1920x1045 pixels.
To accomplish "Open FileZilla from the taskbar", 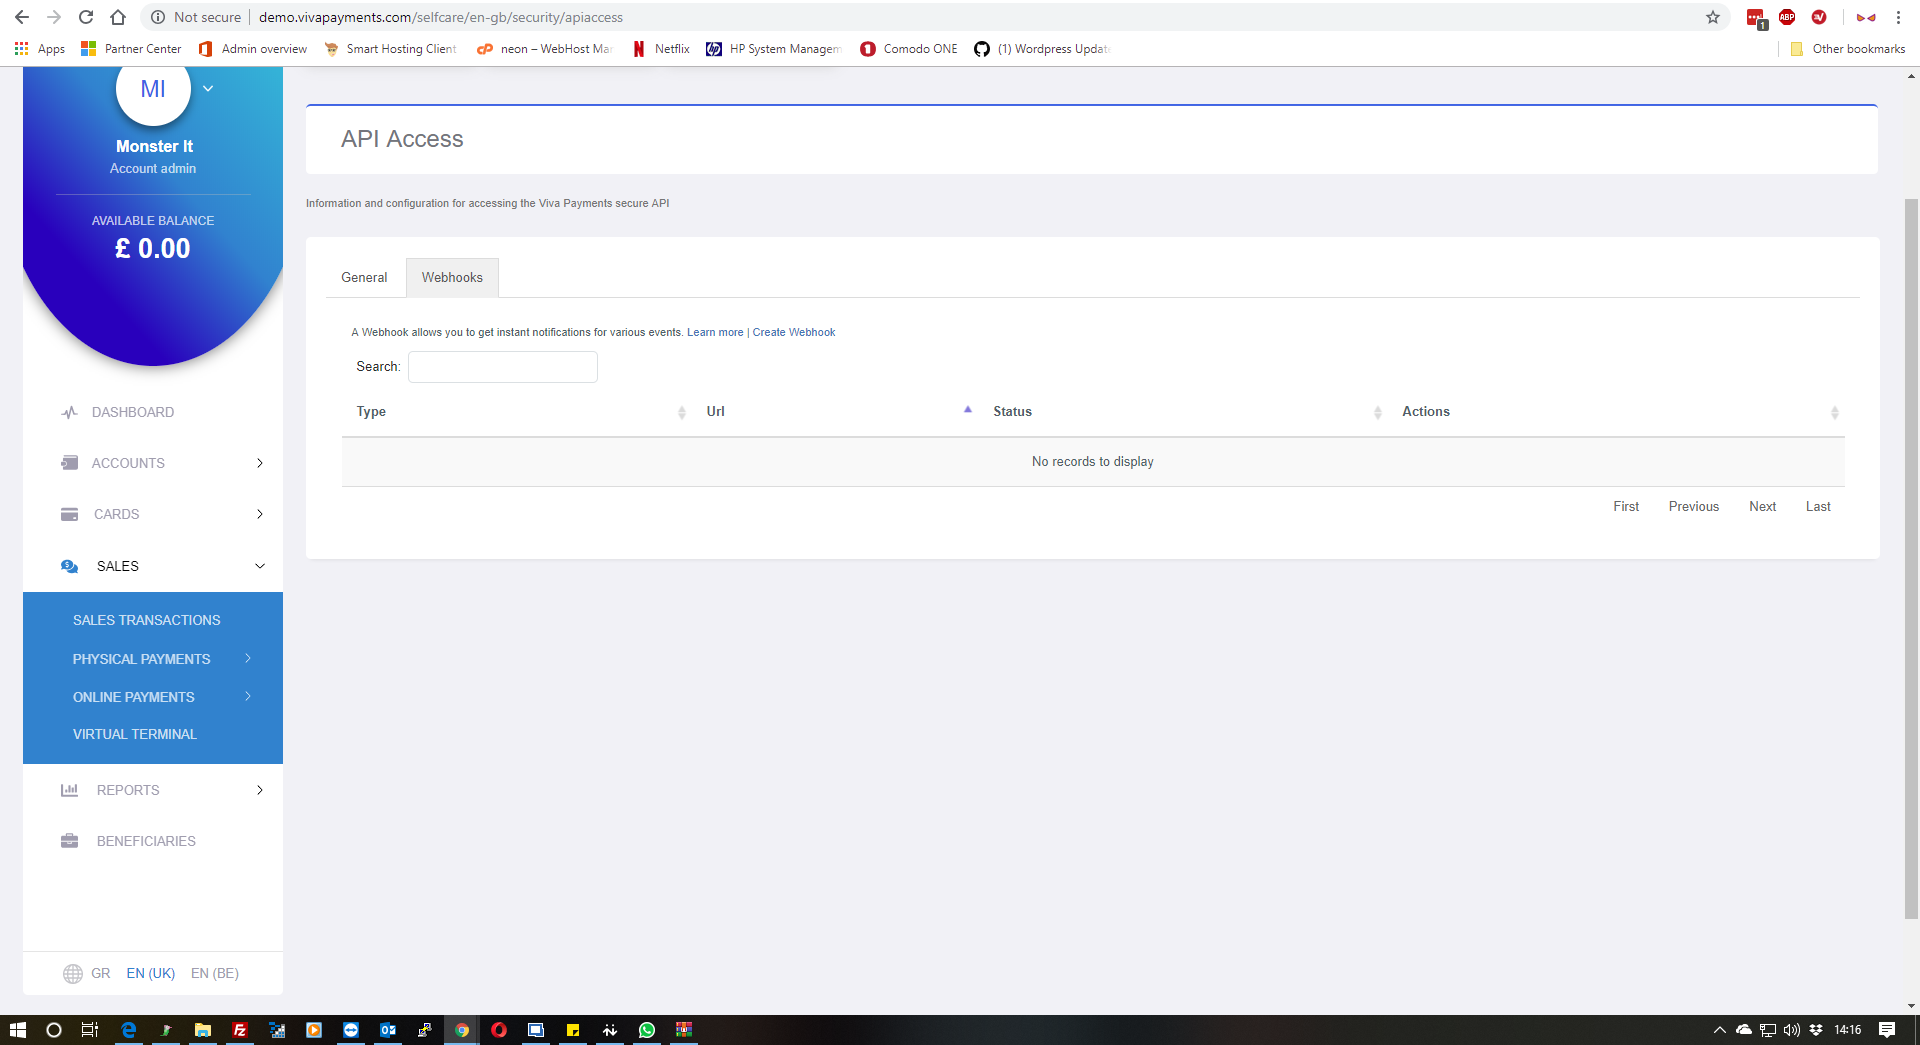I will (240, 1030).
